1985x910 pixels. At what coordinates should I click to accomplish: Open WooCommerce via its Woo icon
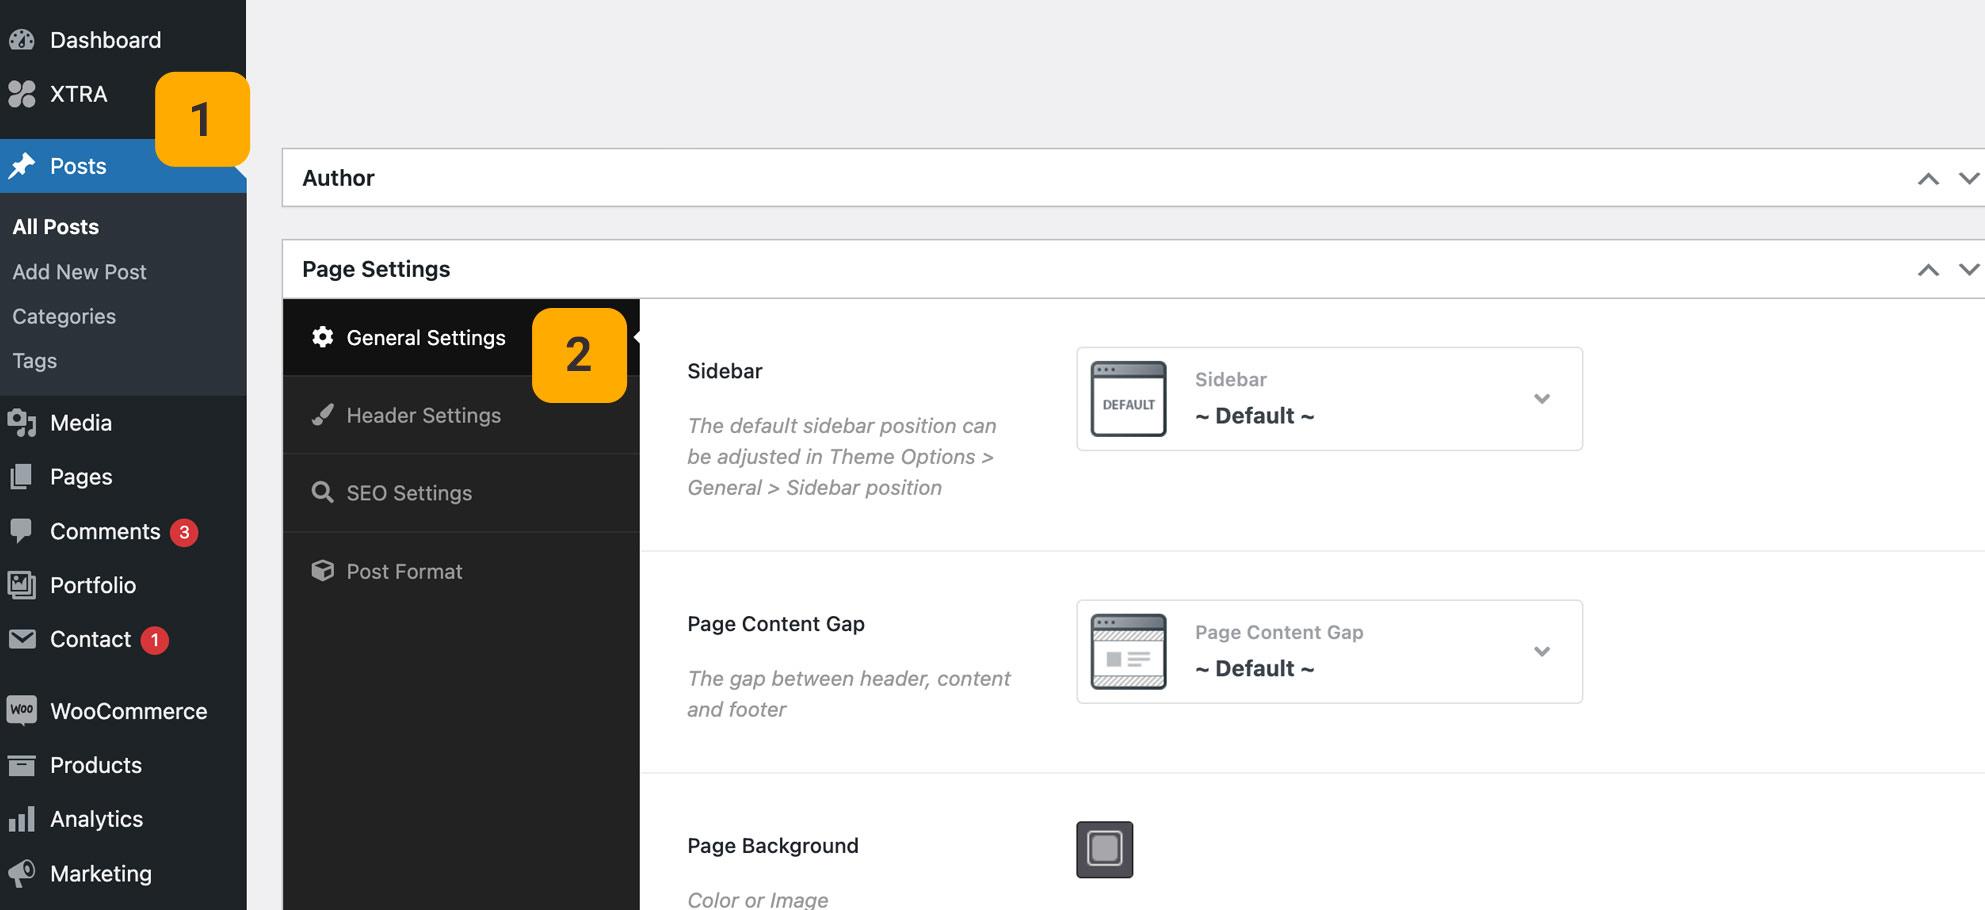pyautogui.click(x=22, y=711)
